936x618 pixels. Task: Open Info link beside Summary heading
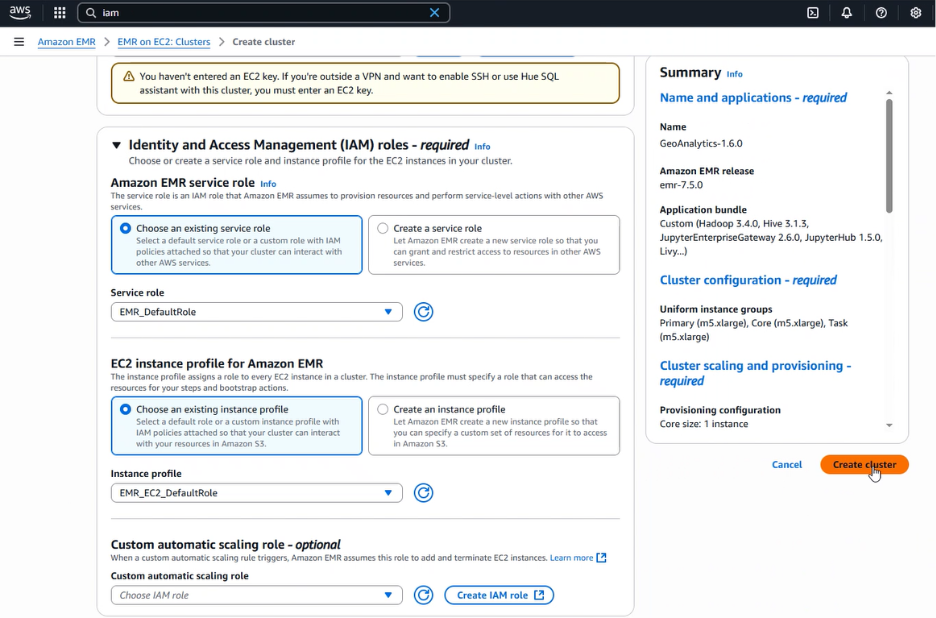point(734,74)
